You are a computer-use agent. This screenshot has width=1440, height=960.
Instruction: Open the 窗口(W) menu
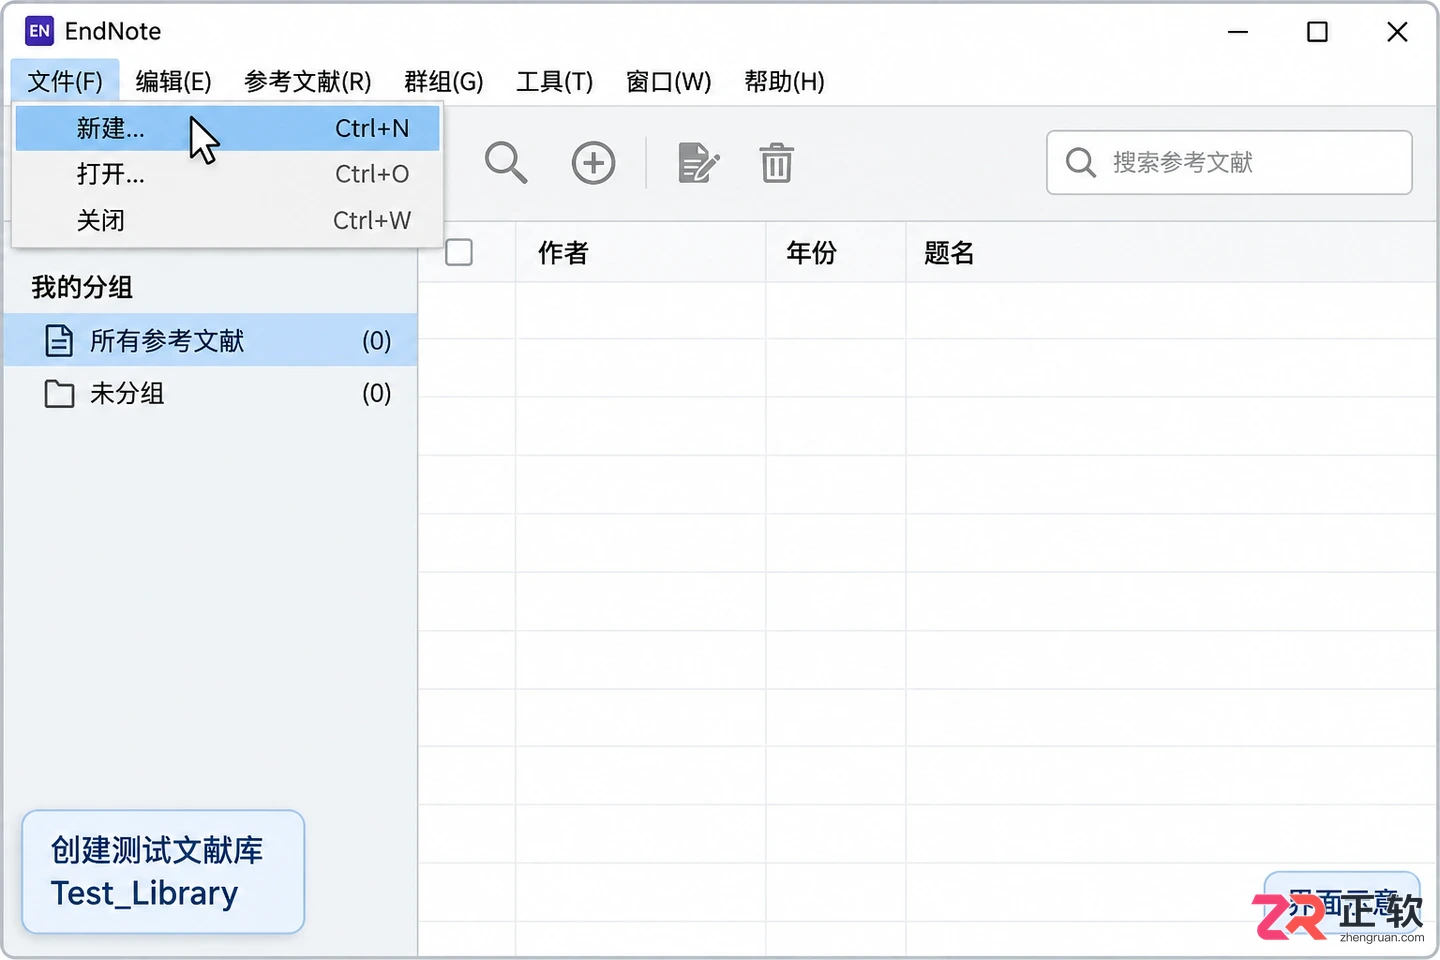tap(669, 81)
